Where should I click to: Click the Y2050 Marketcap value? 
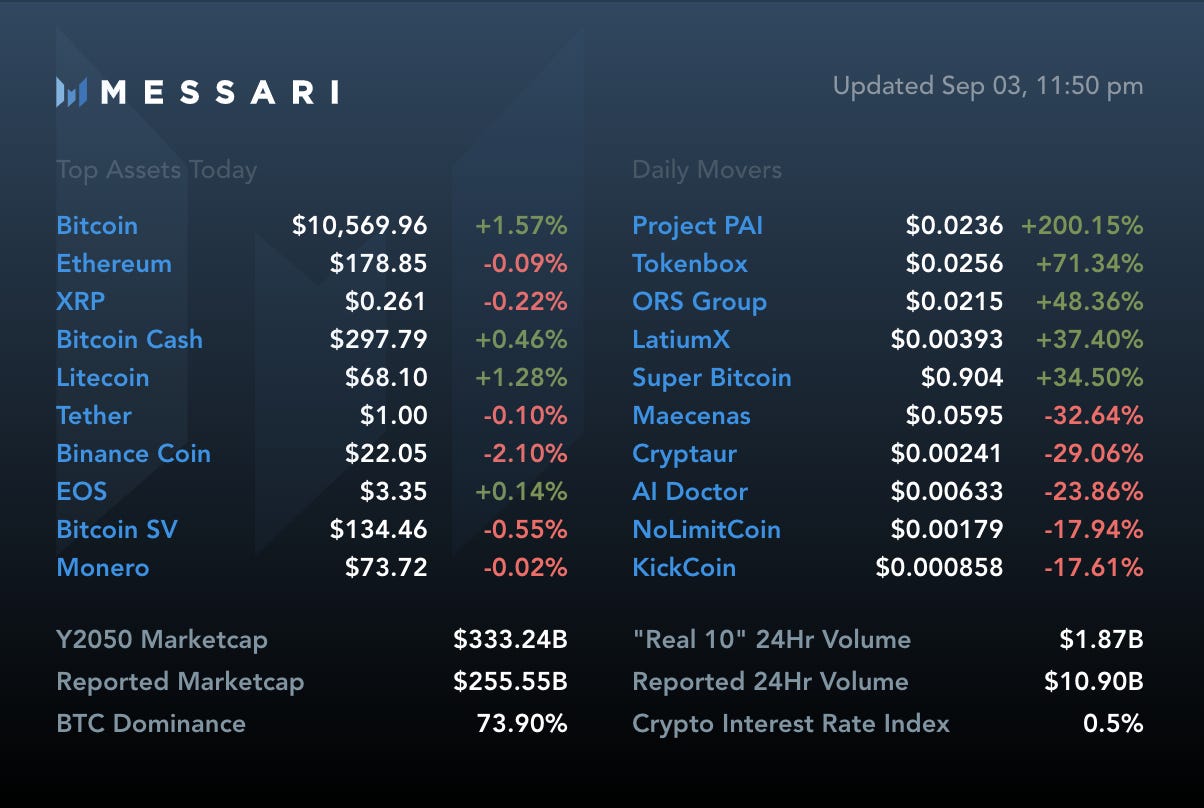click(x=510, y=640)
